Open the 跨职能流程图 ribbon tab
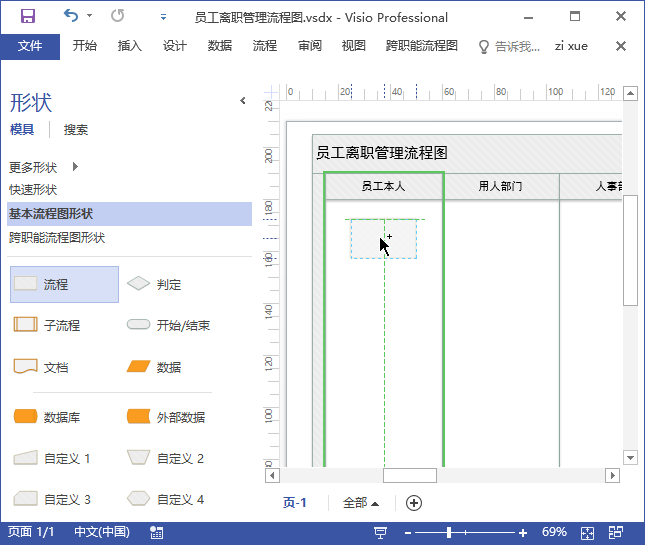The image size is (645, 545). pyautogui.click(x=422, y=46)
